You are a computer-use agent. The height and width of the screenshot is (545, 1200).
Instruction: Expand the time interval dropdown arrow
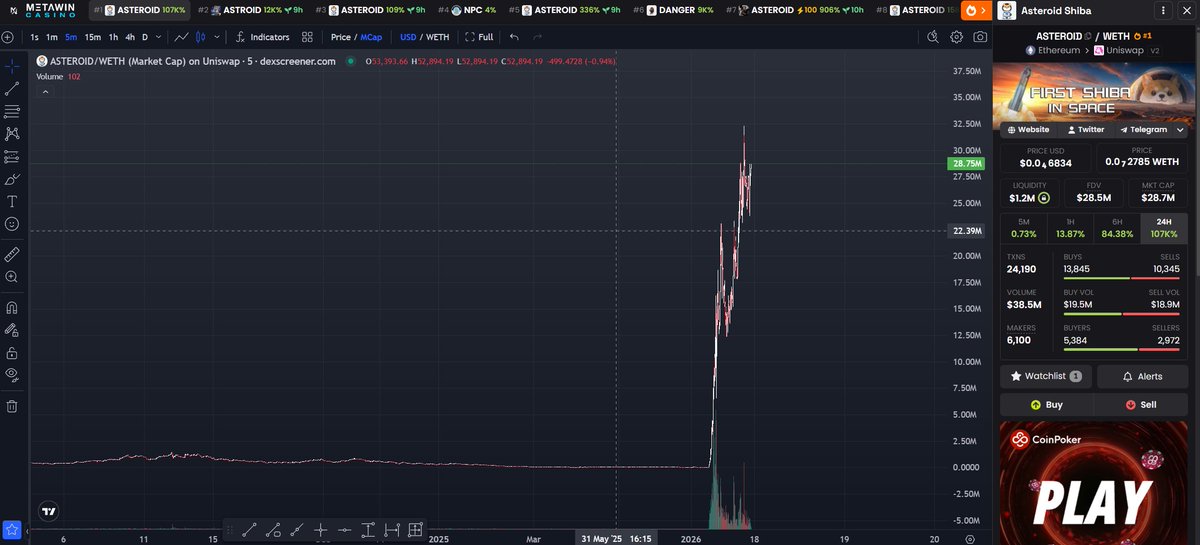pos(159,37)
